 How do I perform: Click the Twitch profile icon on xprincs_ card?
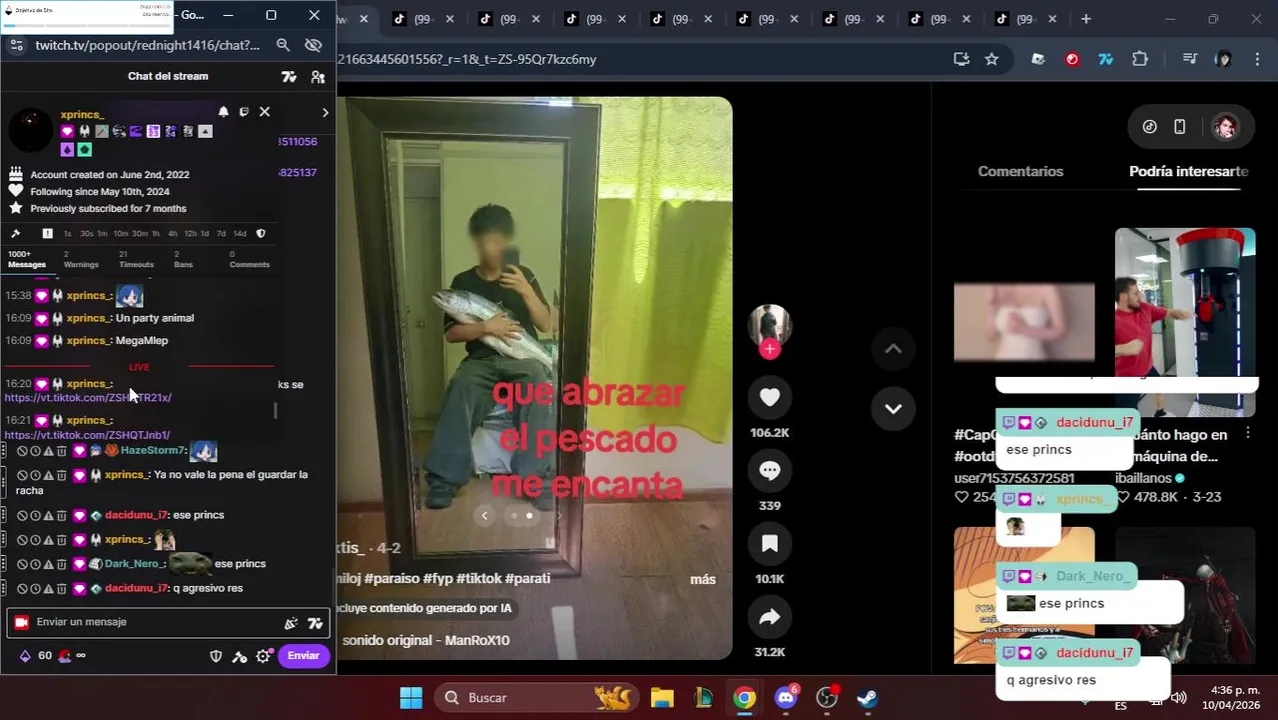point(244,112)
